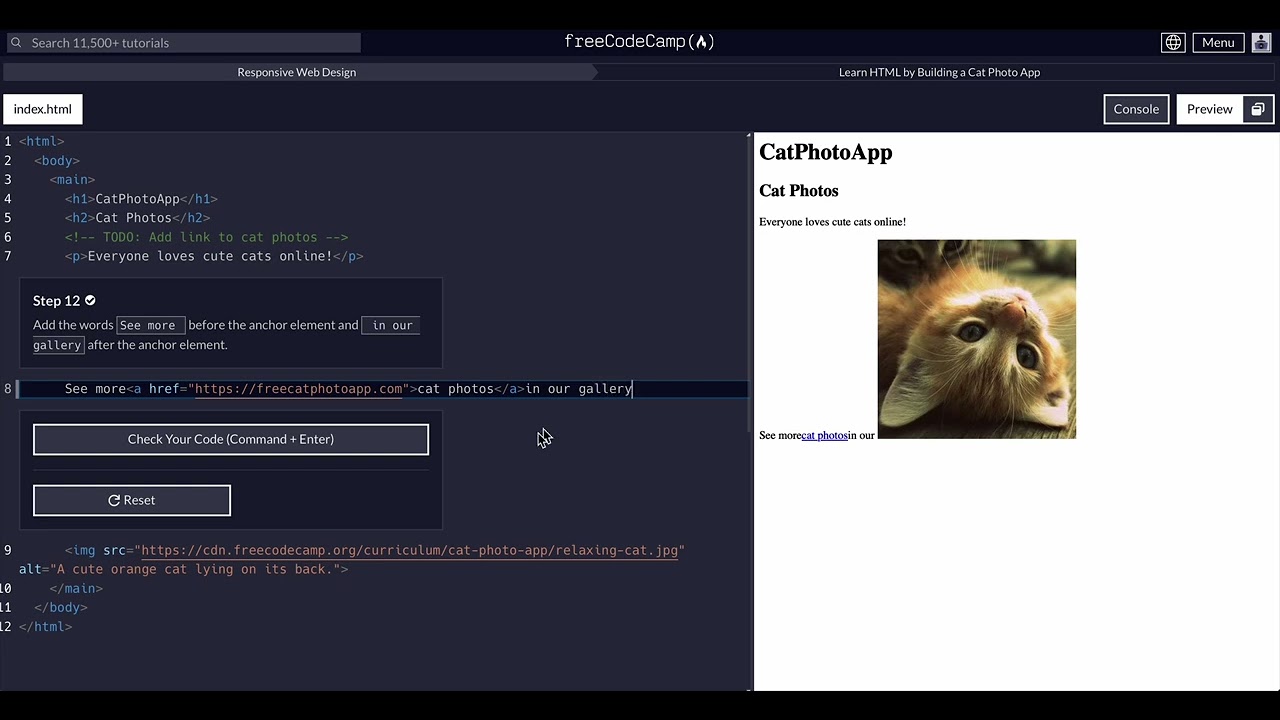Click the kitten image in preview
This screenshot has width=1280, height=720.
point(977,339)
